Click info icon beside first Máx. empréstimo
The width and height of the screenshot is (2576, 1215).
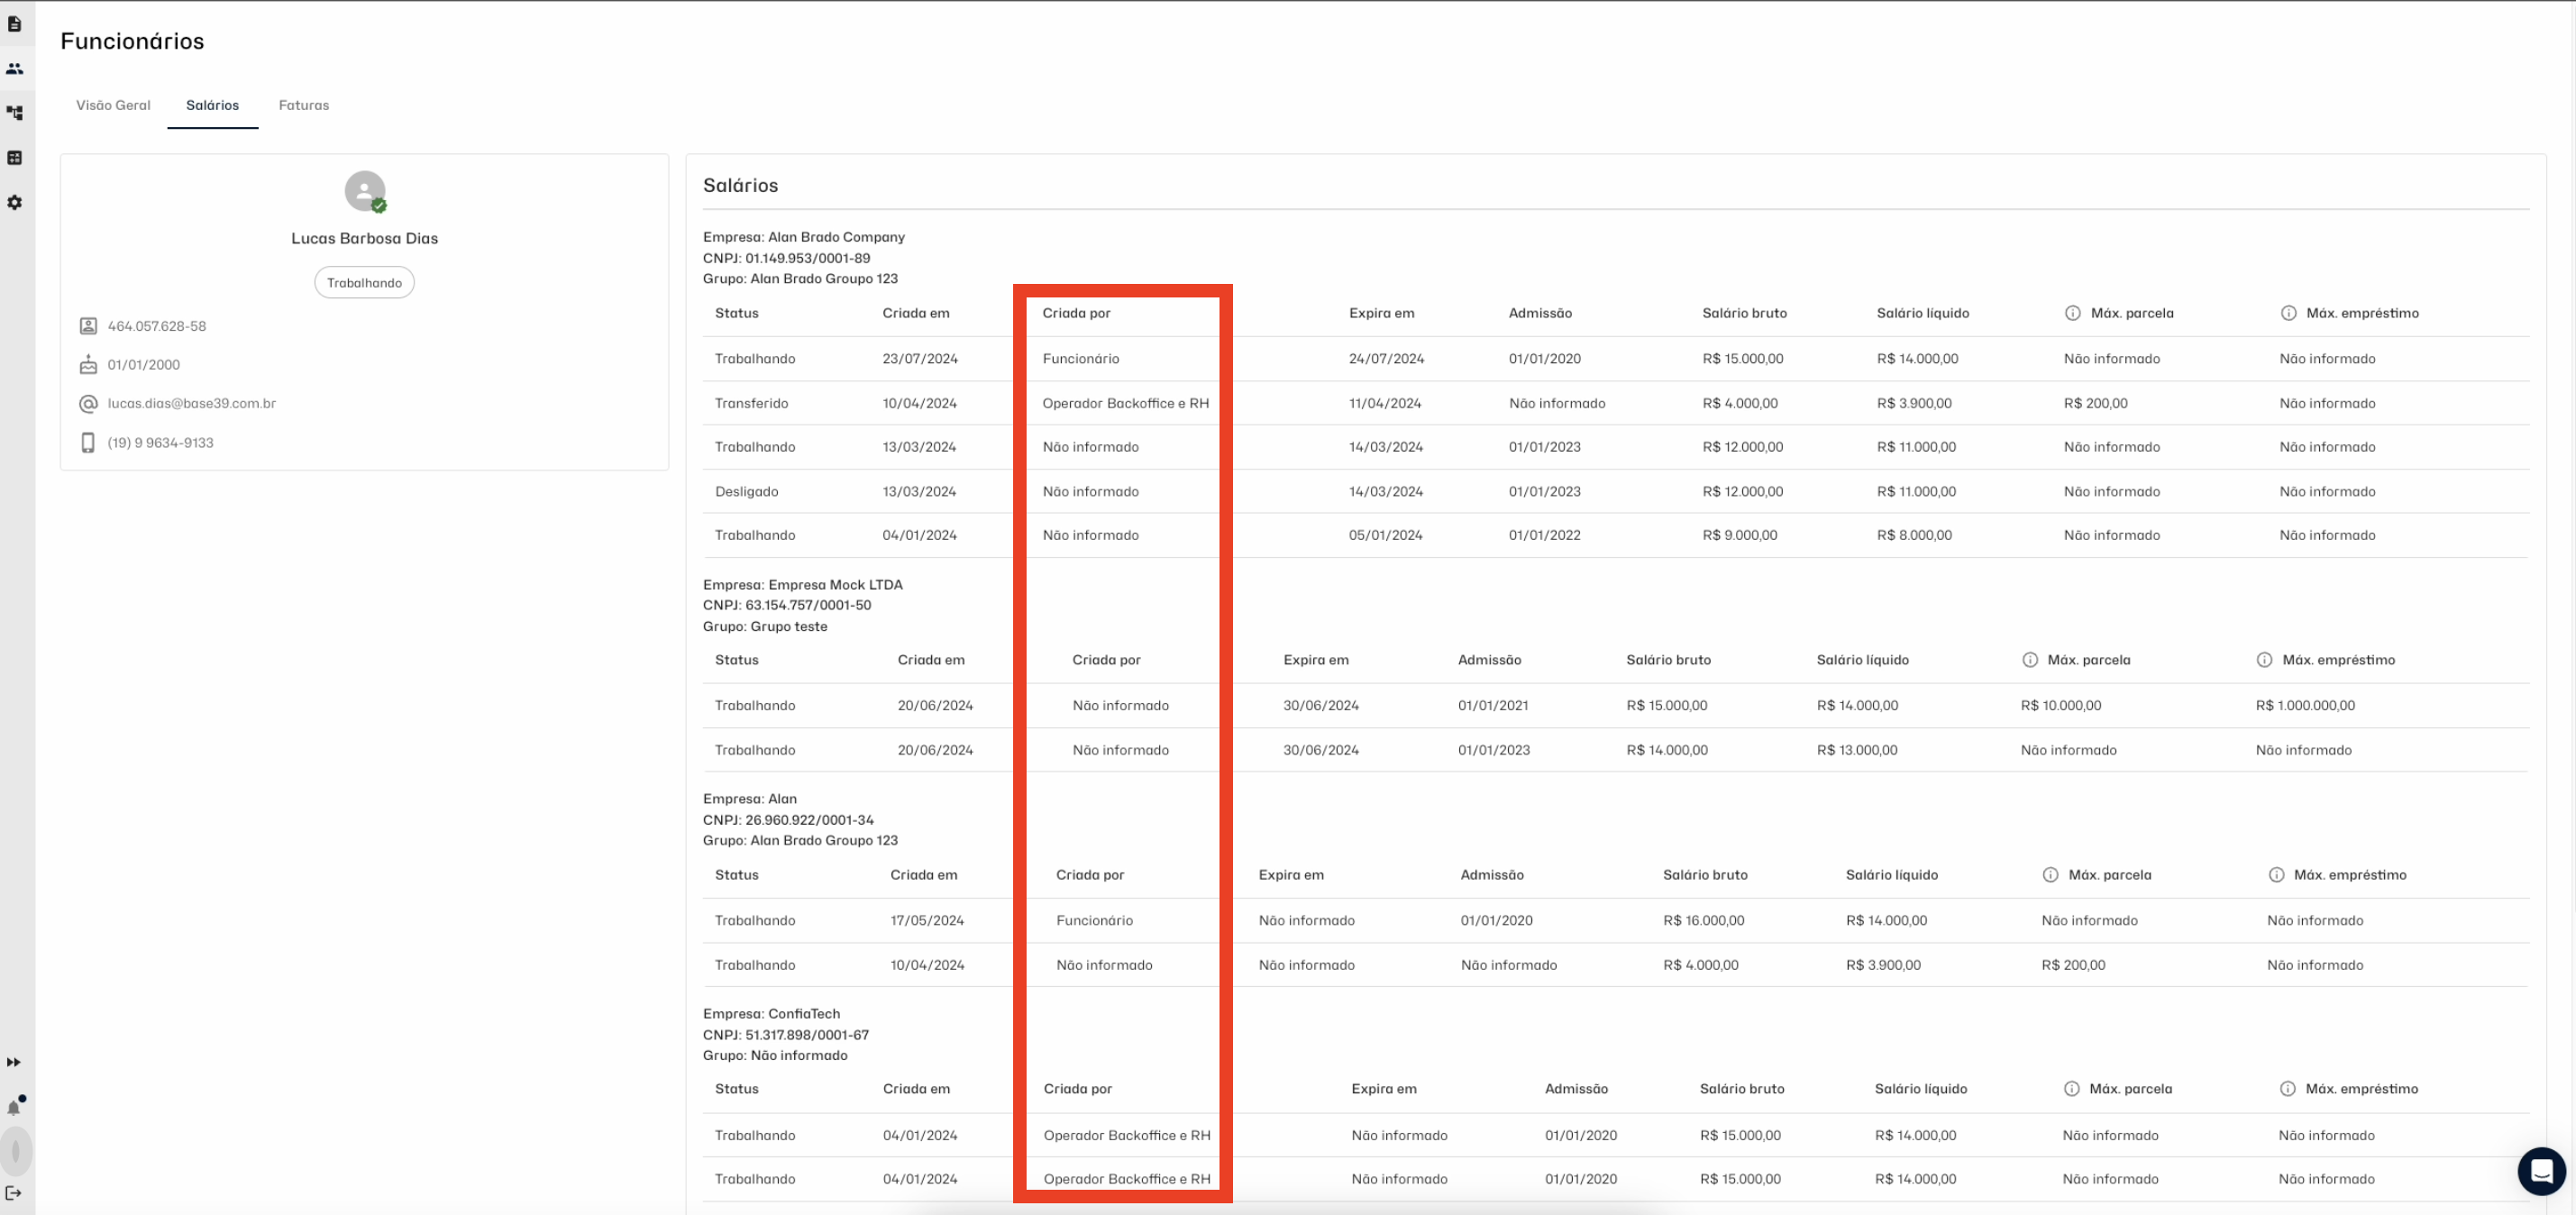tap(2288, 313)
